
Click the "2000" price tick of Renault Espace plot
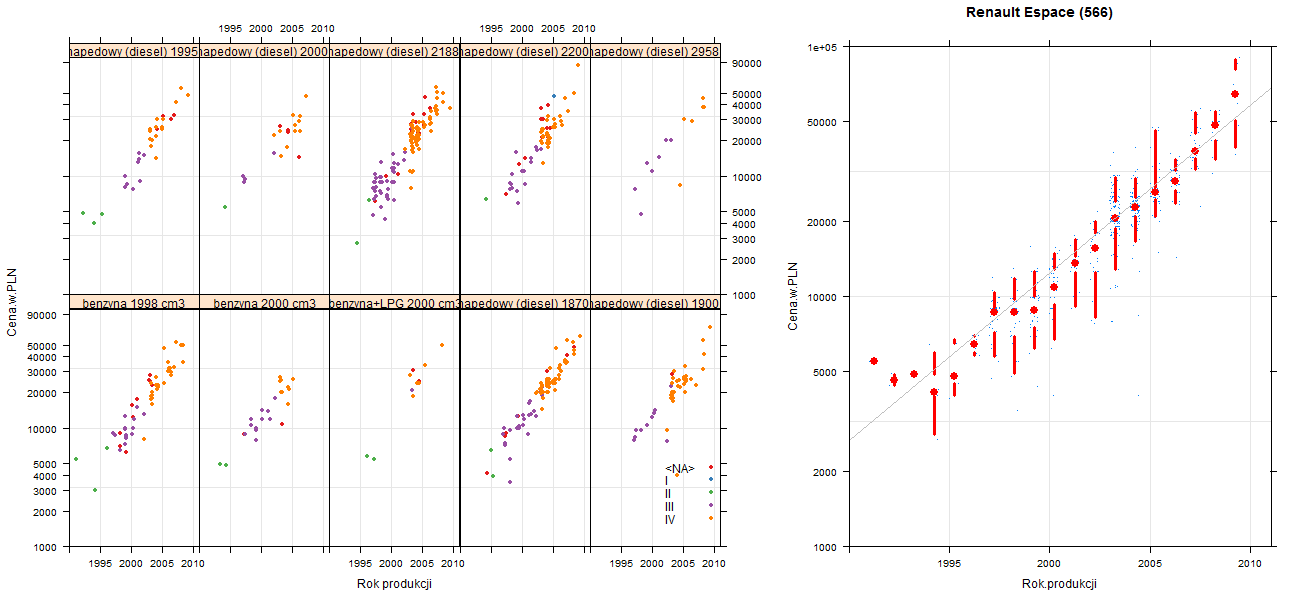826,471
